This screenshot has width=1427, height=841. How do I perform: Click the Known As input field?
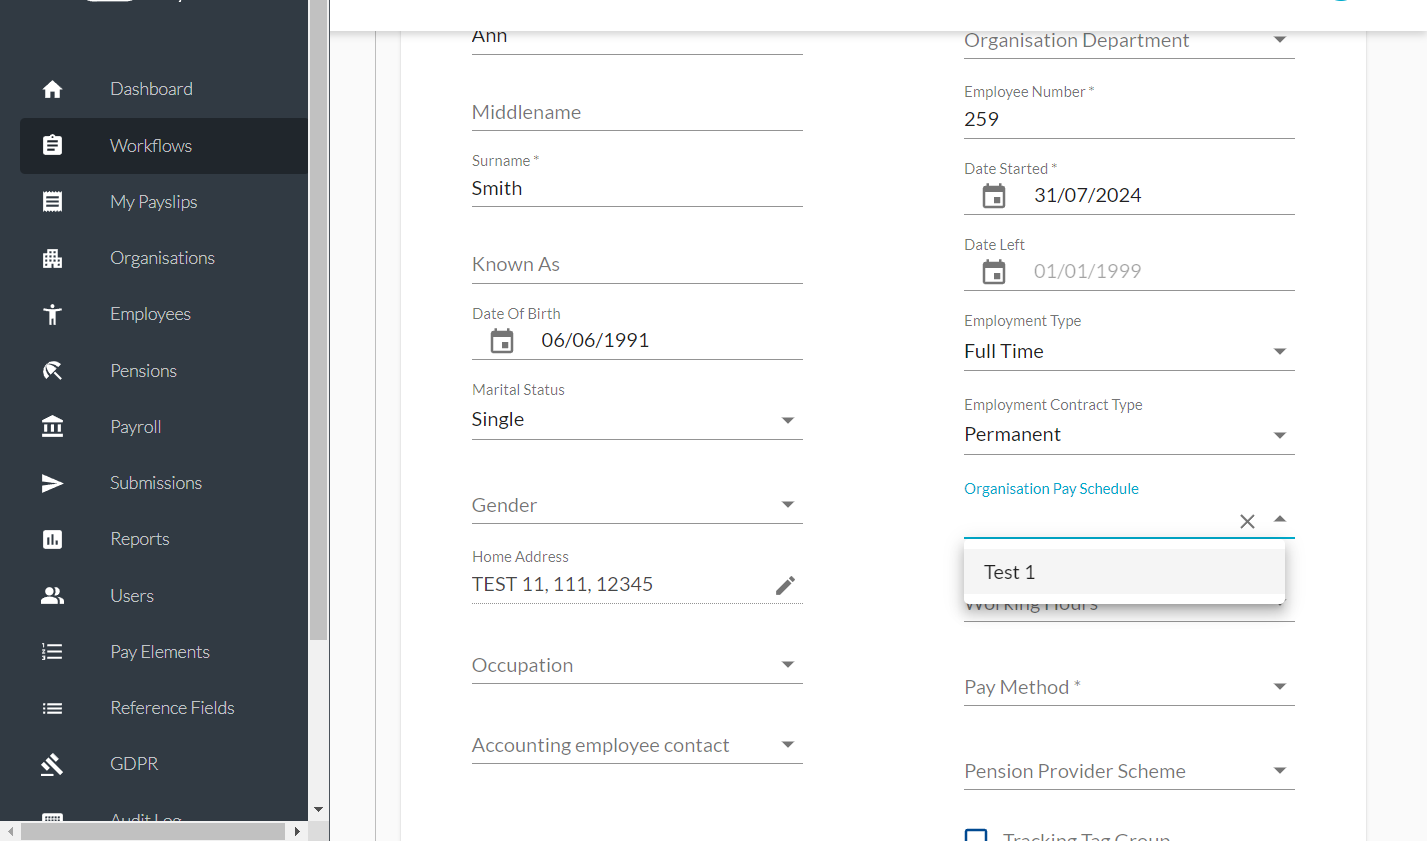pyautogui.click(x=637, y=264)
